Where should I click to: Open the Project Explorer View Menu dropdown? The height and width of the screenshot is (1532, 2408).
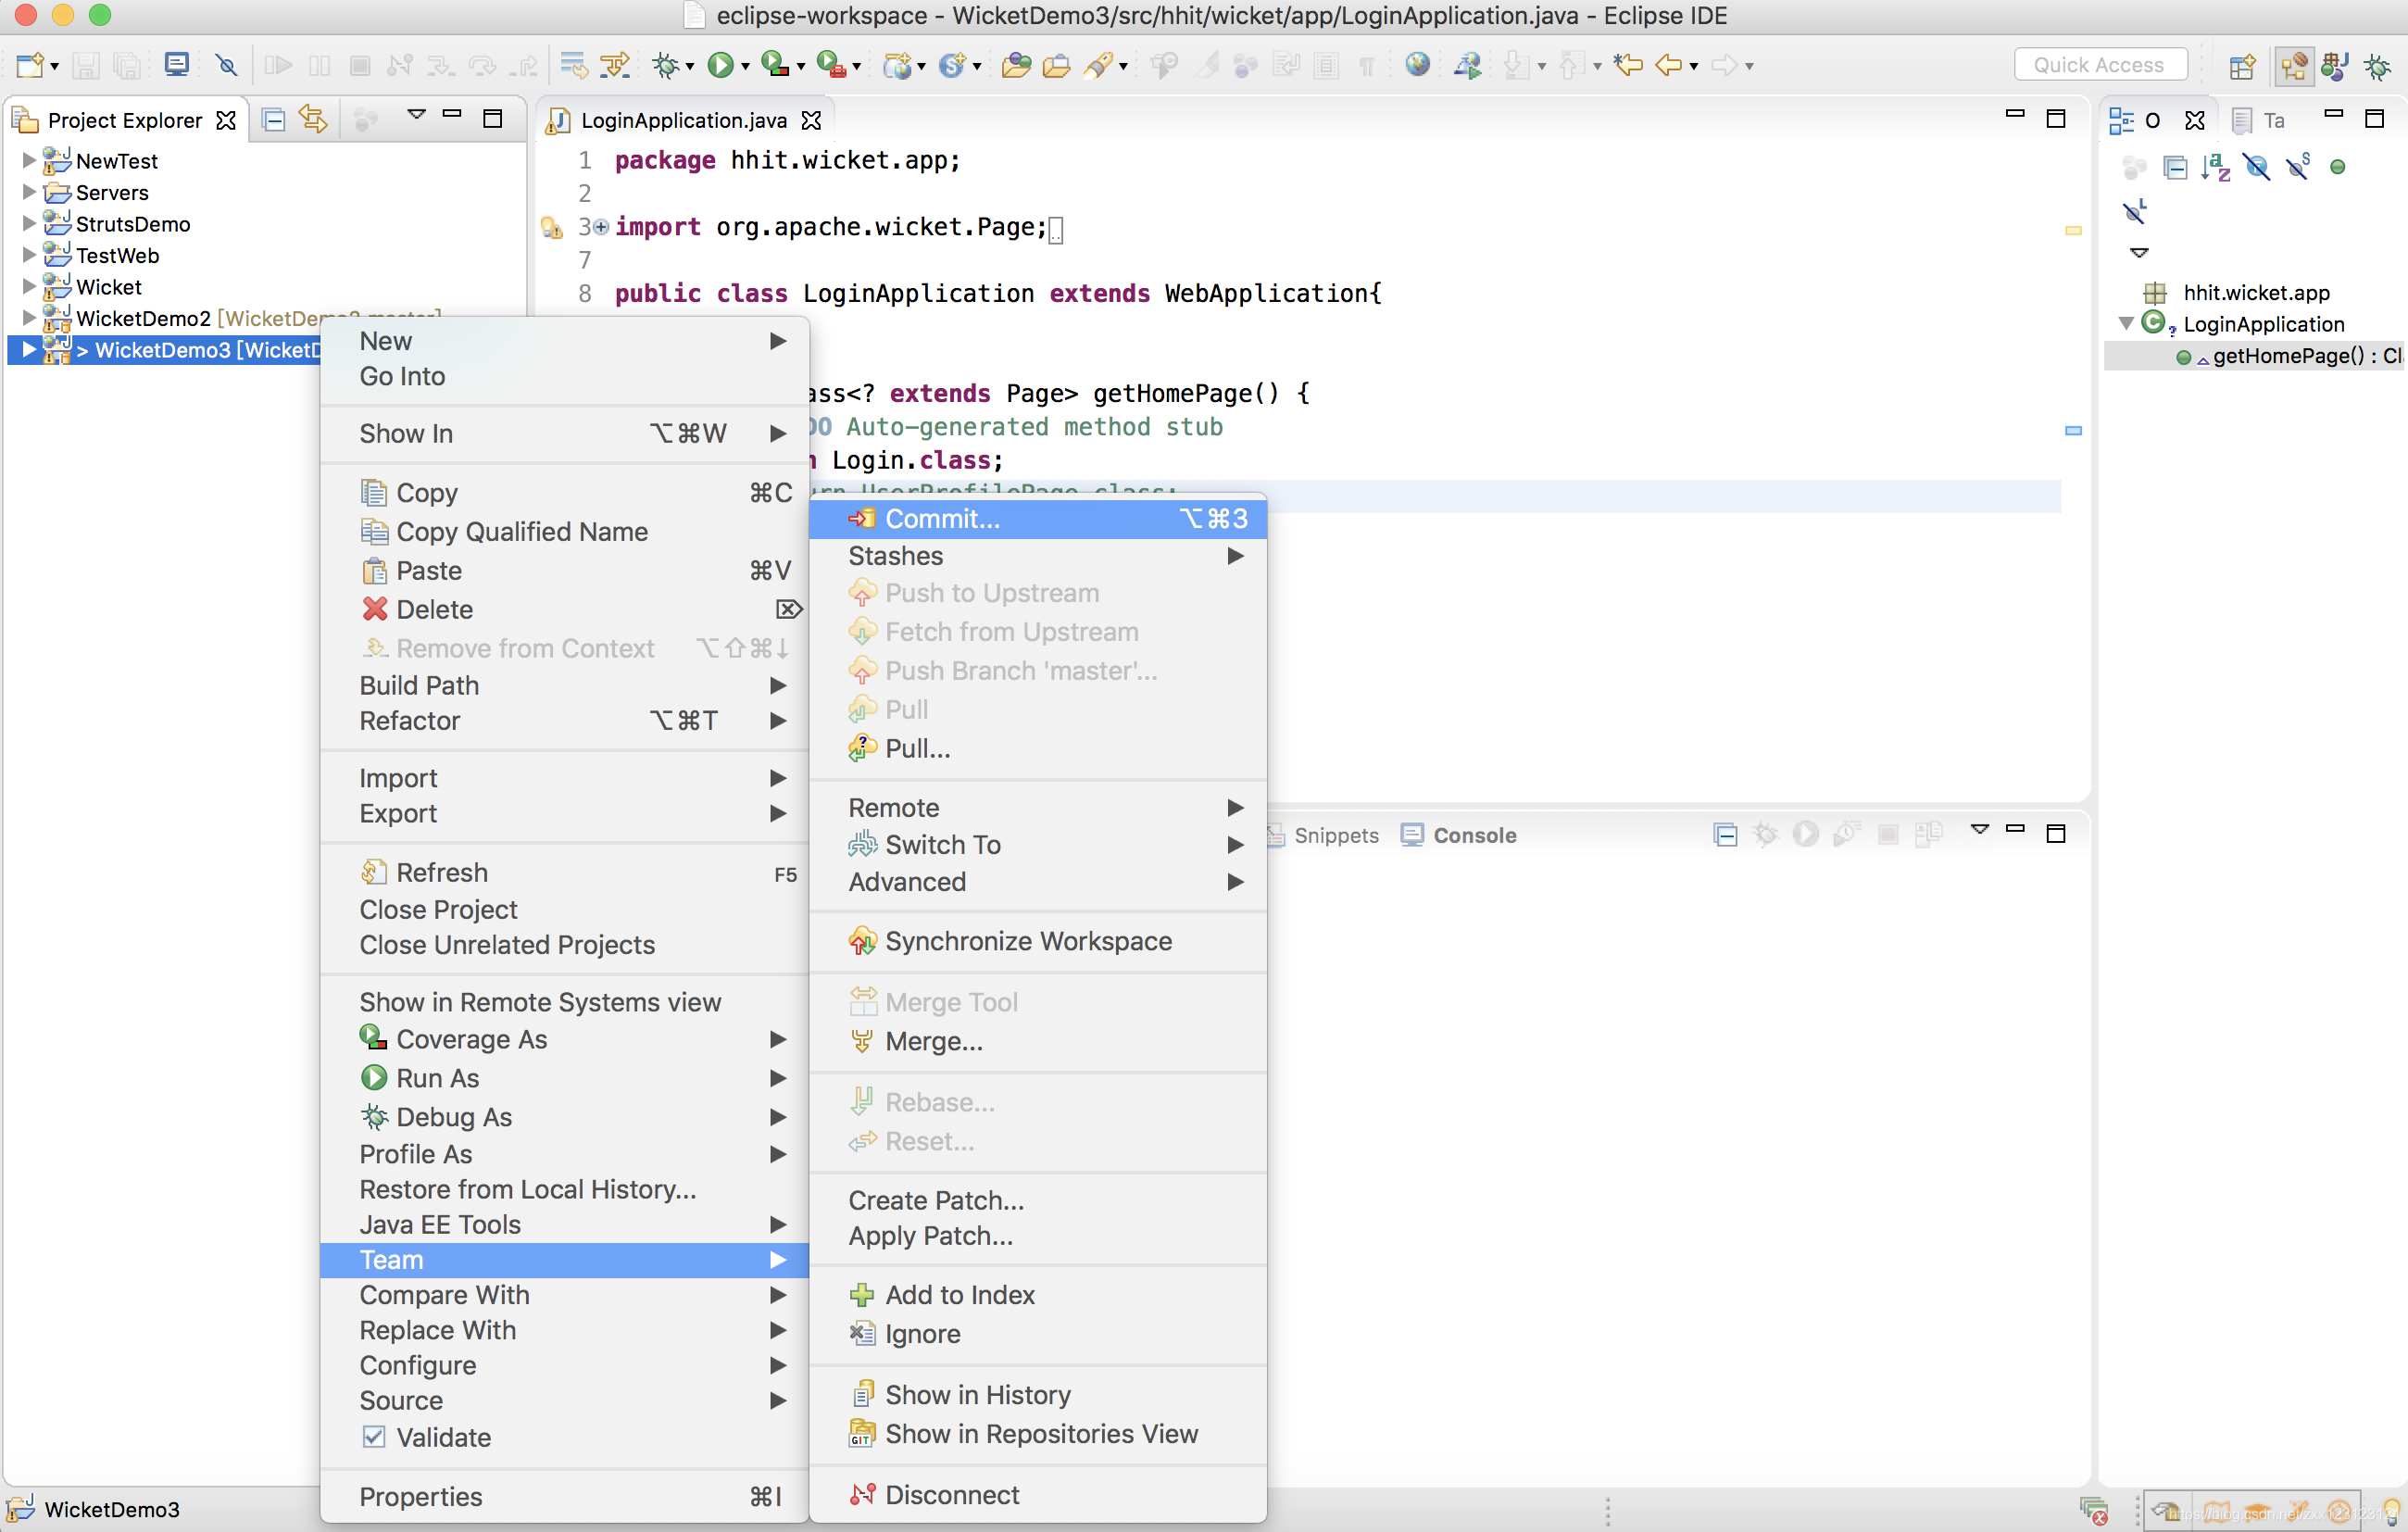[417, 115]
